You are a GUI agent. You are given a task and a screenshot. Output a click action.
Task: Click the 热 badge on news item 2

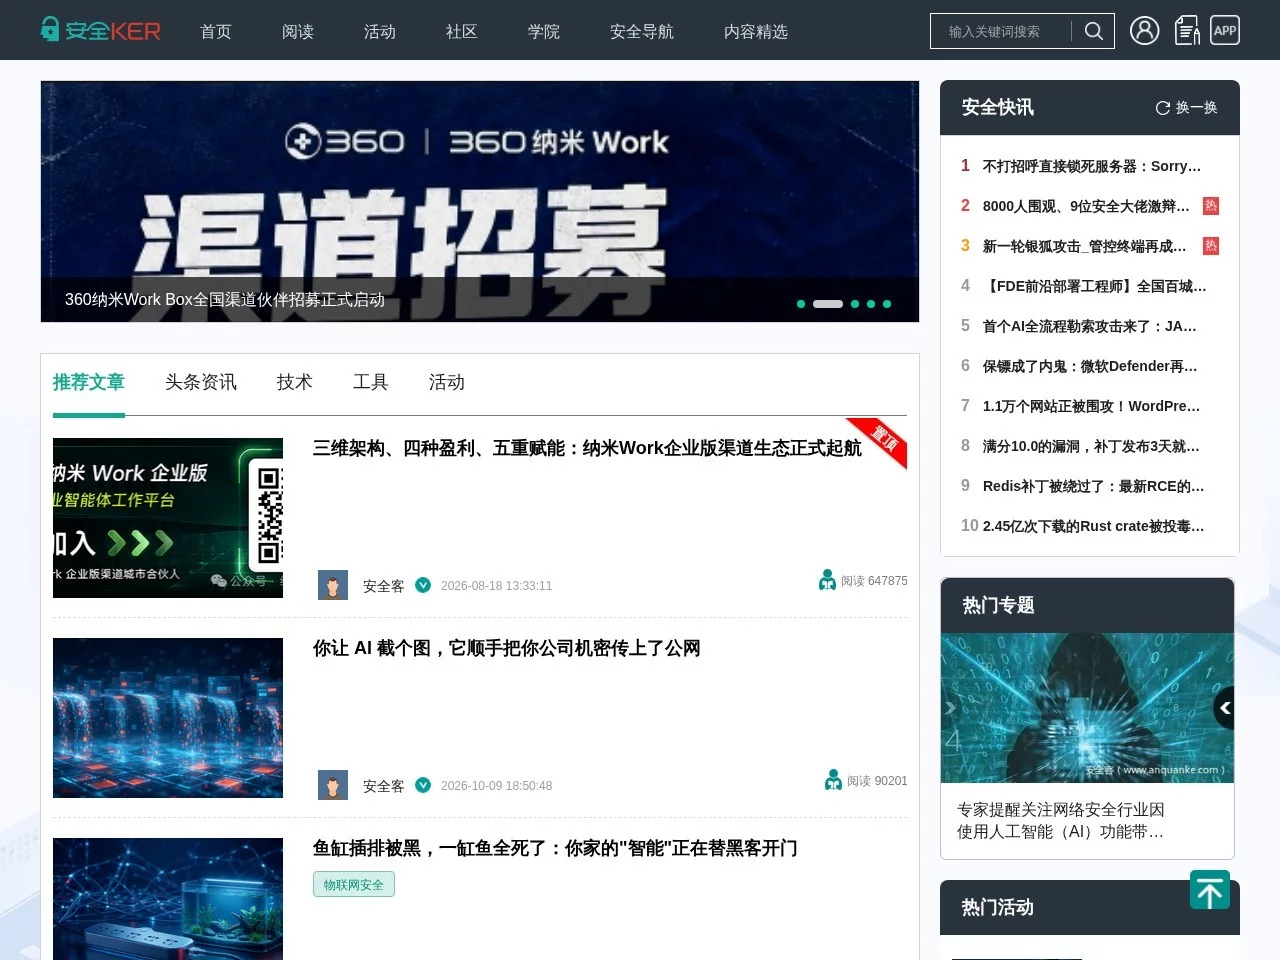[1211, 206]
